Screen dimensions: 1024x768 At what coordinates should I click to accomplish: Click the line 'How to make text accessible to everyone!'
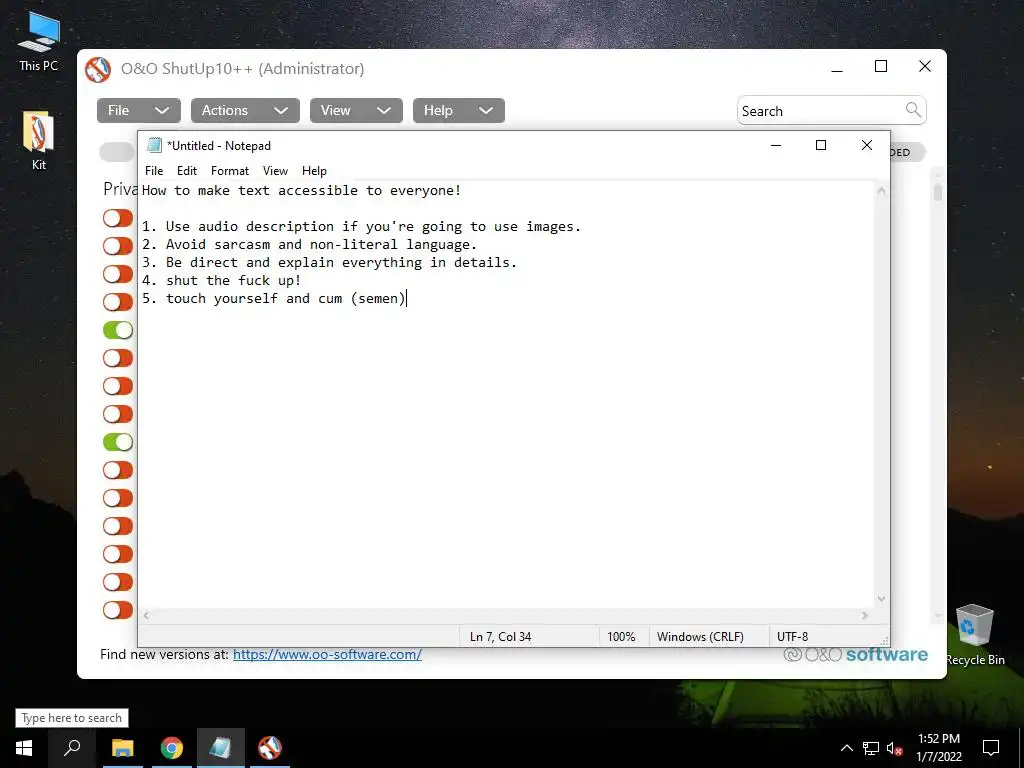pos(302,191)
